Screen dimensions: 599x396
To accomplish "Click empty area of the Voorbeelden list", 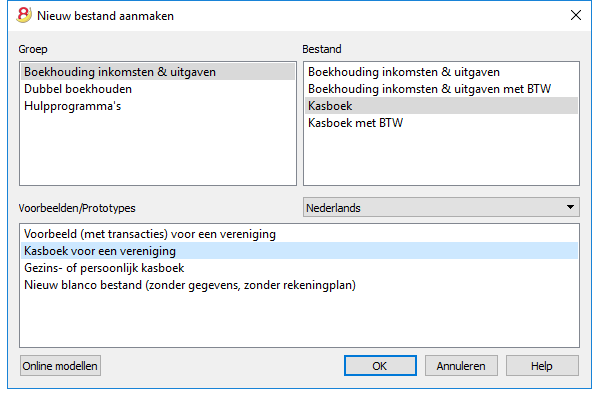I will click(x=300, y=320).
